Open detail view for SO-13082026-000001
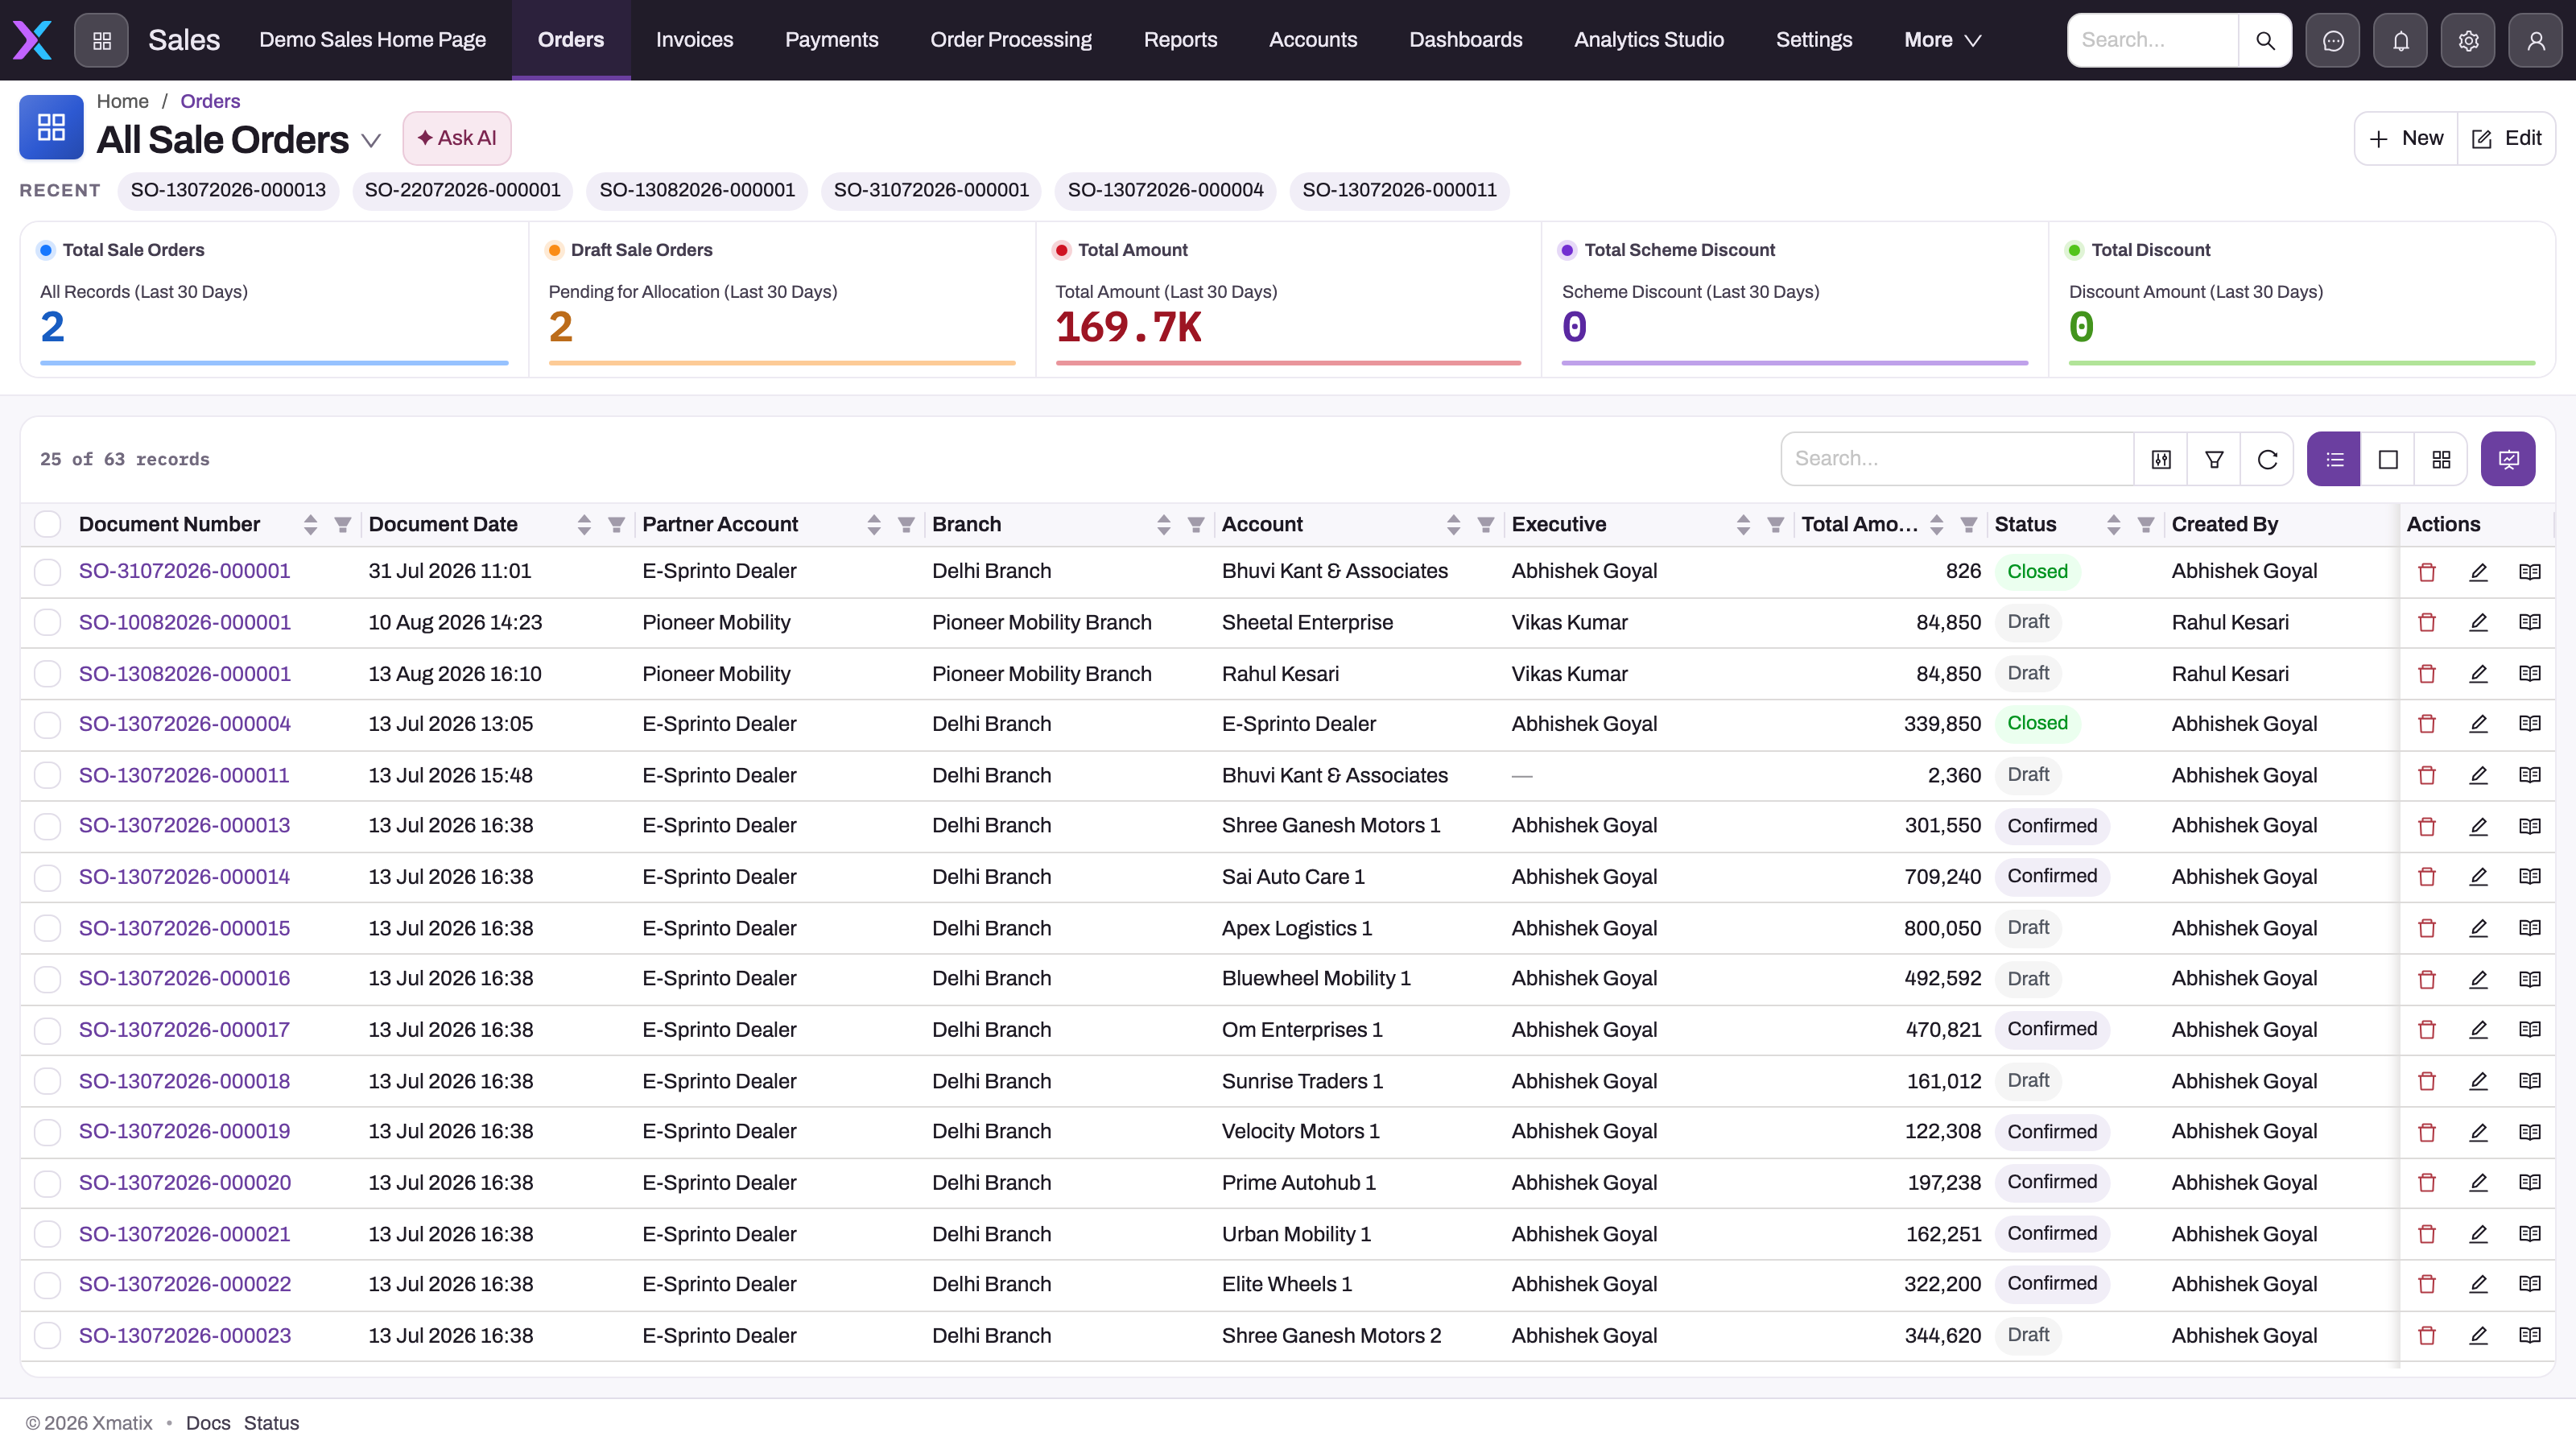This screenshot has width=2576, height=1449. point(2530,673)
